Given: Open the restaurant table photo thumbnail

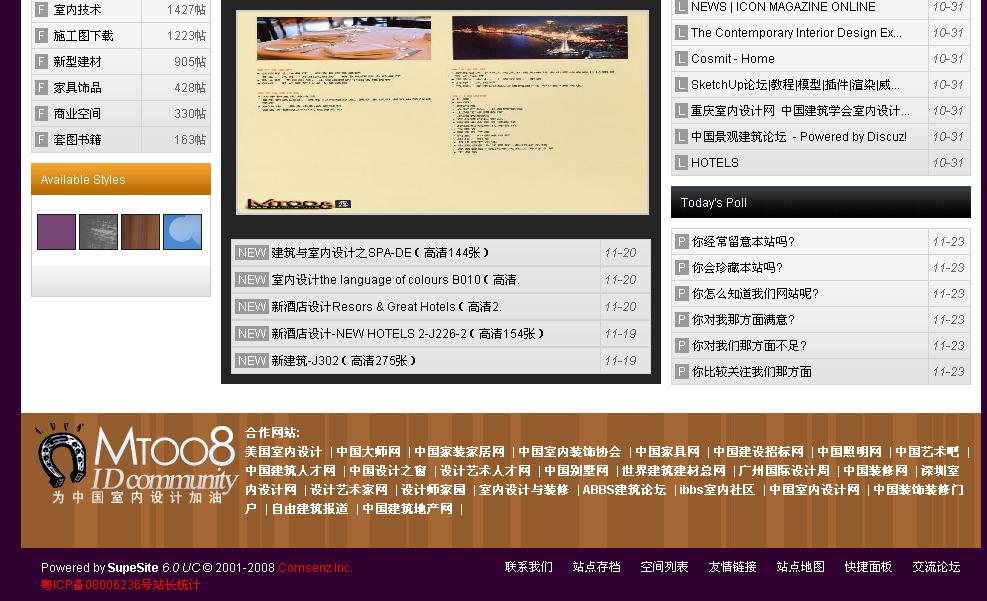Looking at the screenshot, I should pyautogui.click(x=344, y=38).
